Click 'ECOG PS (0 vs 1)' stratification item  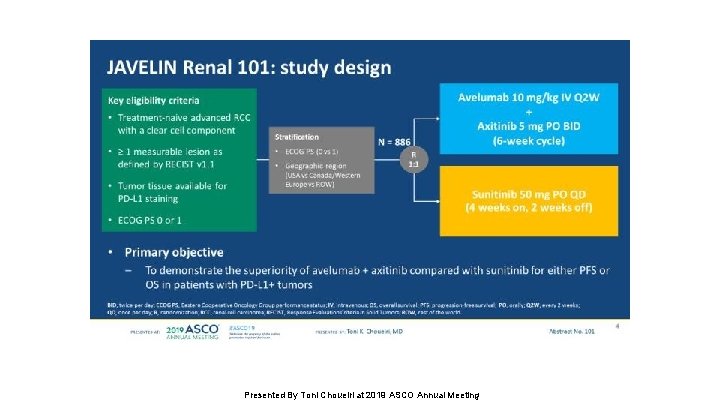pyautogui.click(x=311, y=152)
